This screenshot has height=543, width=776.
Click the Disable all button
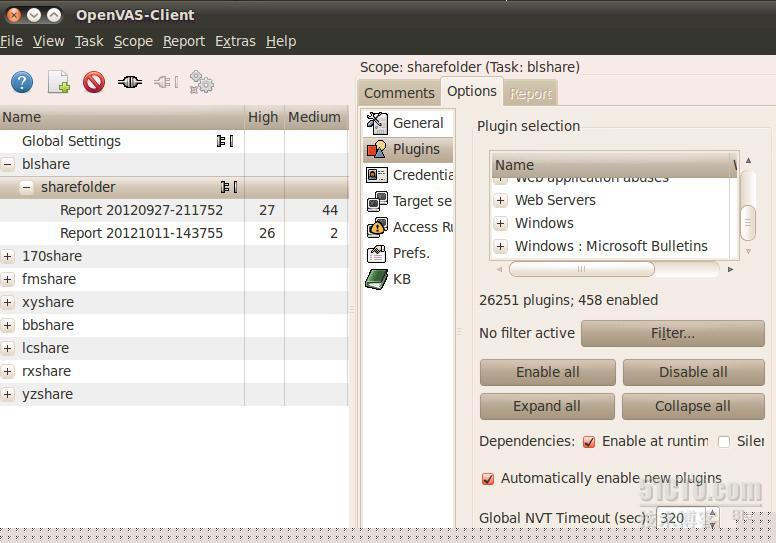click(x=693, y=372)
